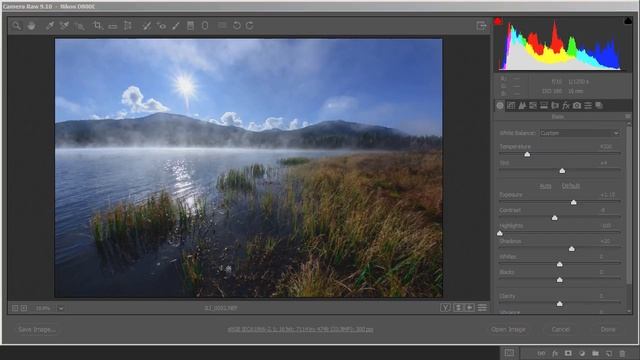Screen dimensions: 640x360
Task: Activate the Targeted Adjustment tool
Action: tap(80, 26)
